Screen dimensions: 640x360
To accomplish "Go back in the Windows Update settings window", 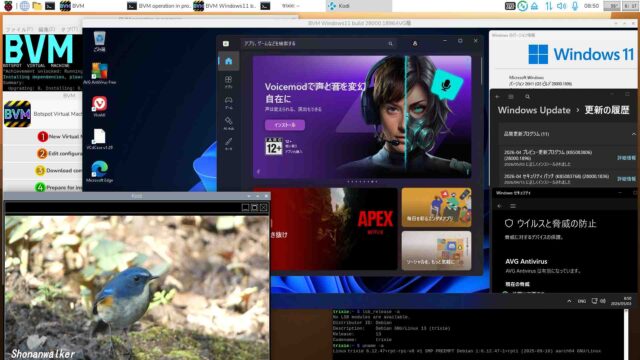I will pyautogui.click(x=498, y=97).
